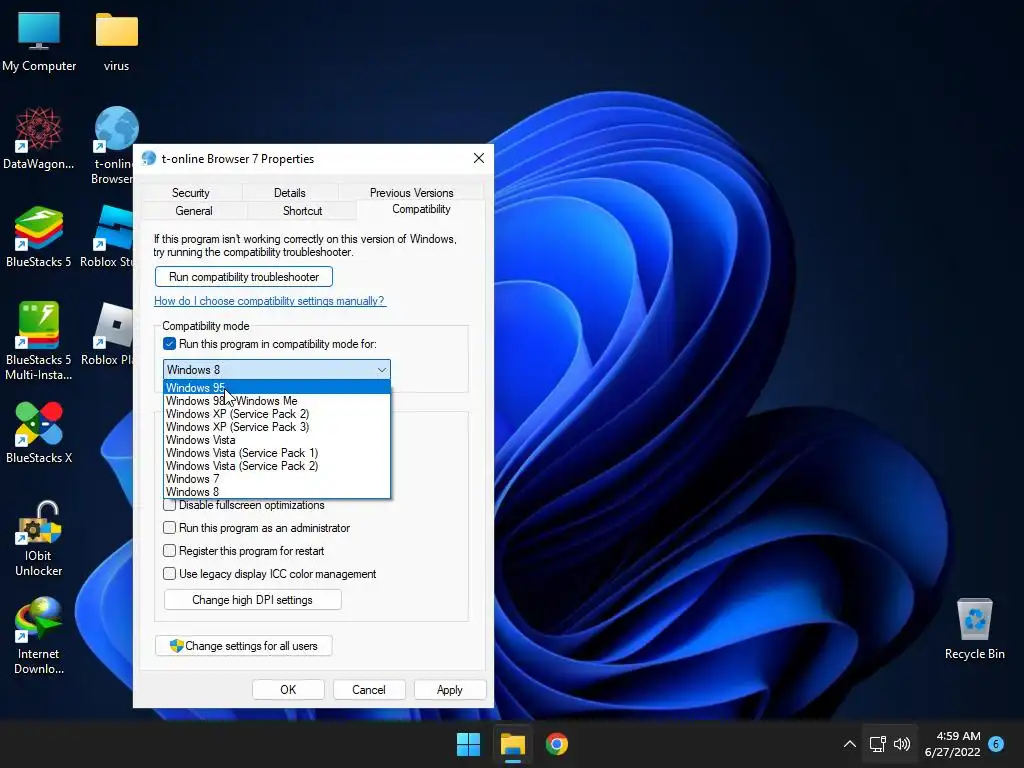Click the Apply button

click(449, 690)
